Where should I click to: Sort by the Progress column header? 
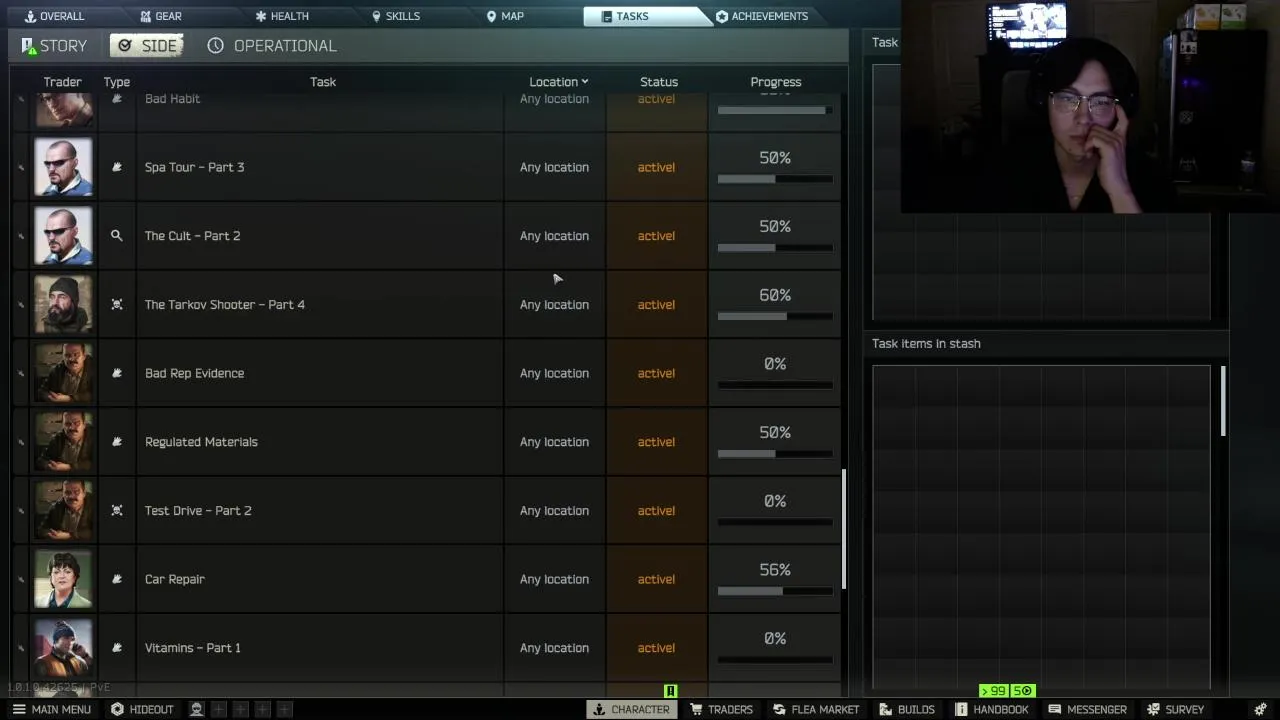[776, 82]
